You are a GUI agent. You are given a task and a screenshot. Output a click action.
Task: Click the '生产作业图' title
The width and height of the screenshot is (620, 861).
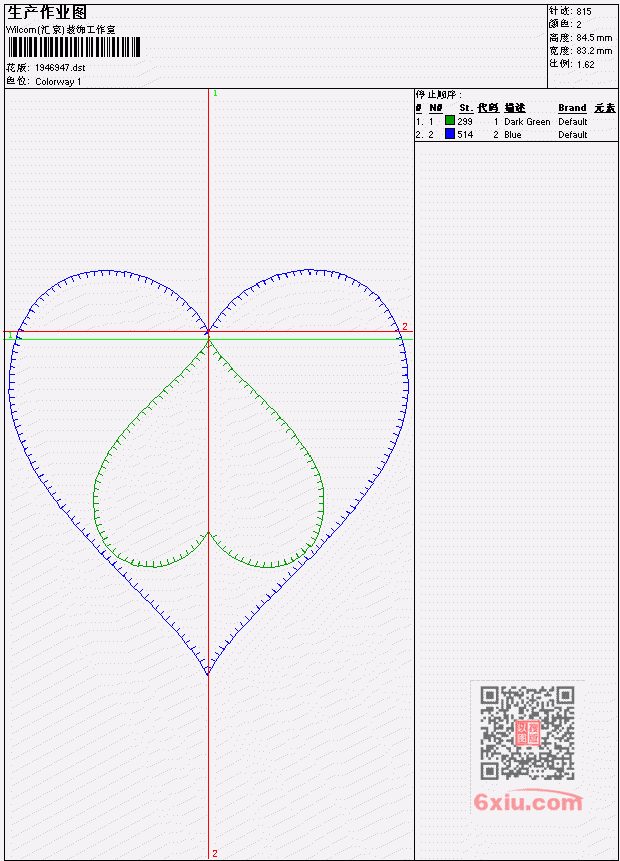(47, 13)
